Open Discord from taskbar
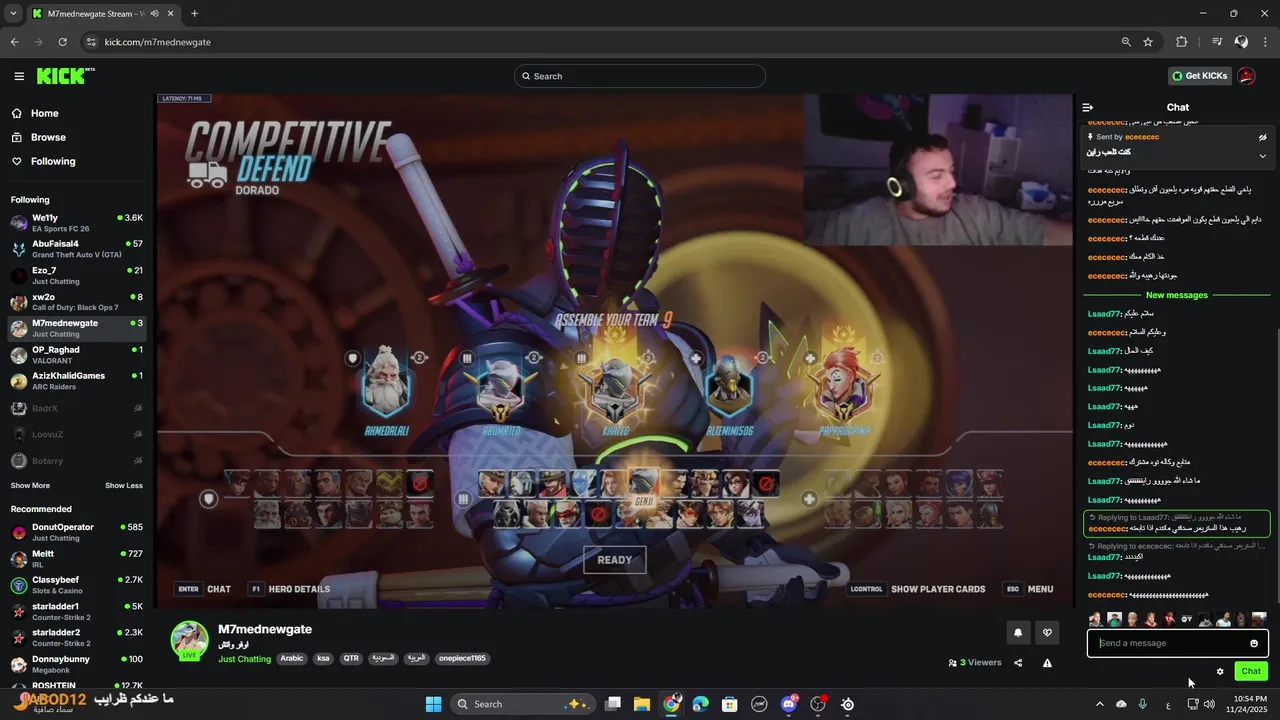The width and height of the screenshot is (1280, 720). pos(789,704)
